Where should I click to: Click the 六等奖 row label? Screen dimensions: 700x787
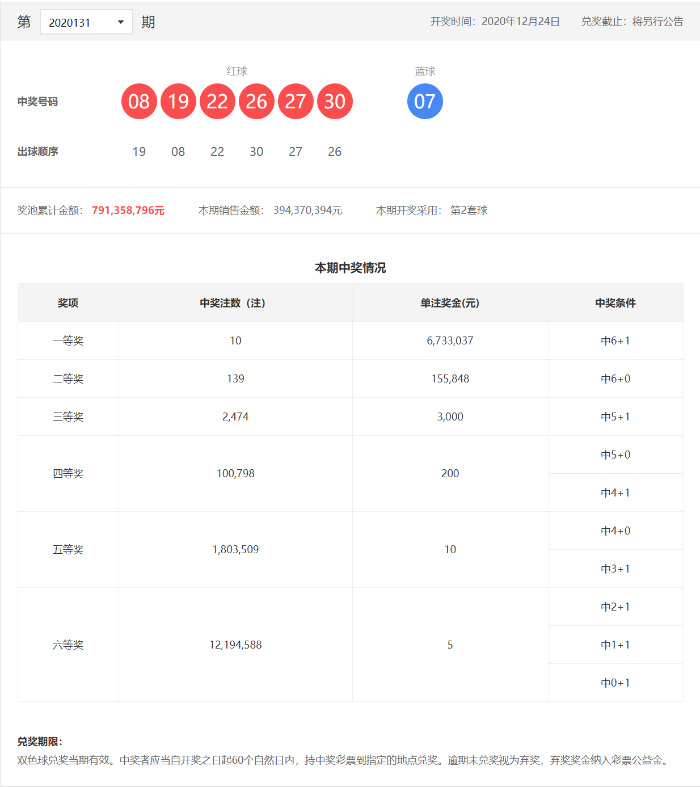pyautogui.click(x=68, y=645)
